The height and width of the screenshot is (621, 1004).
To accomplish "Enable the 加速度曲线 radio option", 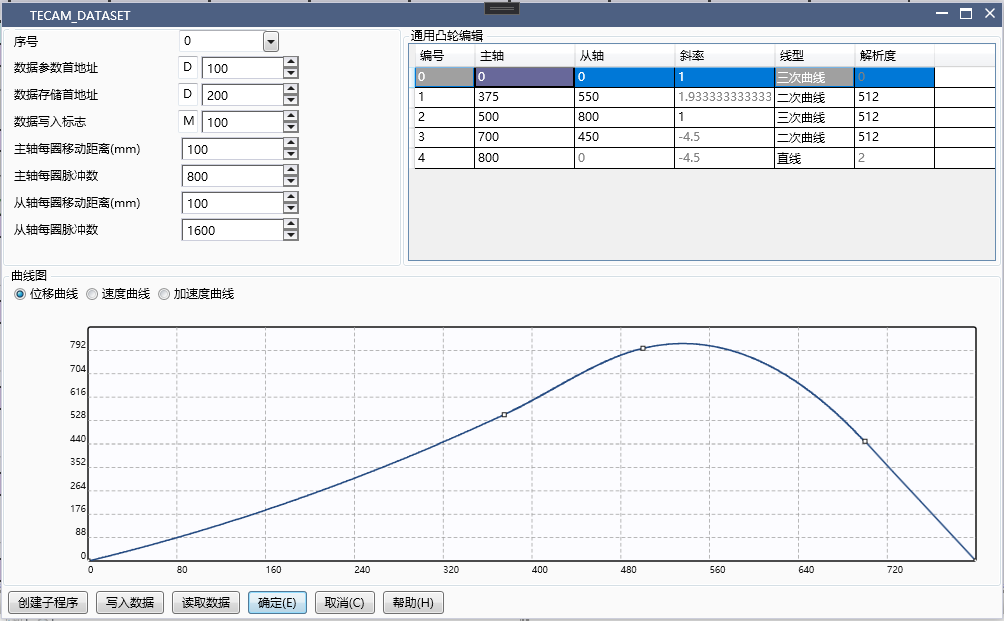I will click(164, 294).
